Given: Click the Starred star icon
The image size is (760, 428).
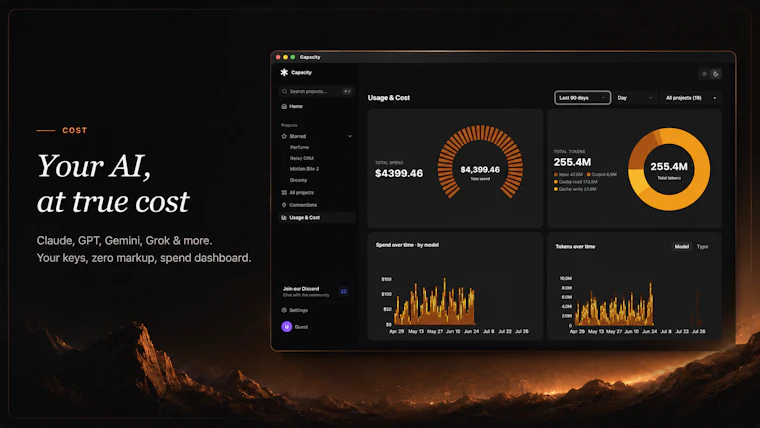Looking at the screenshot, I should click(x=284, y=136).
